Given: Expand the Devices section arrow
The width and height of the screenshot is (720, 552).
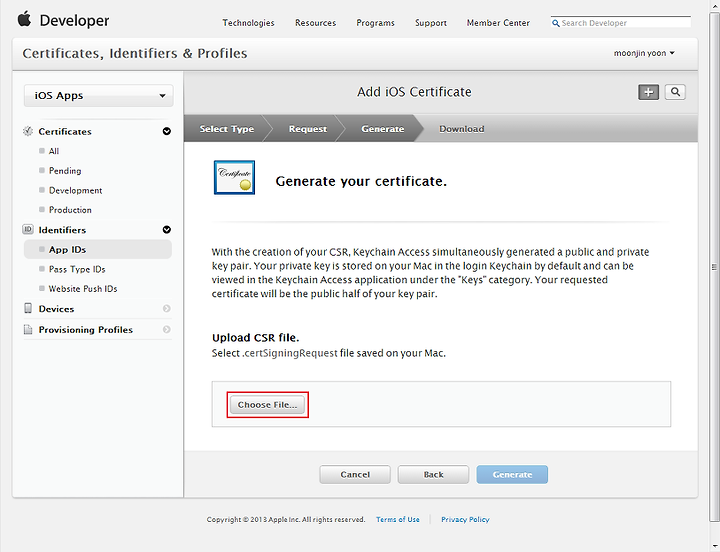Looking at the screenshot, I should [x=167, y=309].
